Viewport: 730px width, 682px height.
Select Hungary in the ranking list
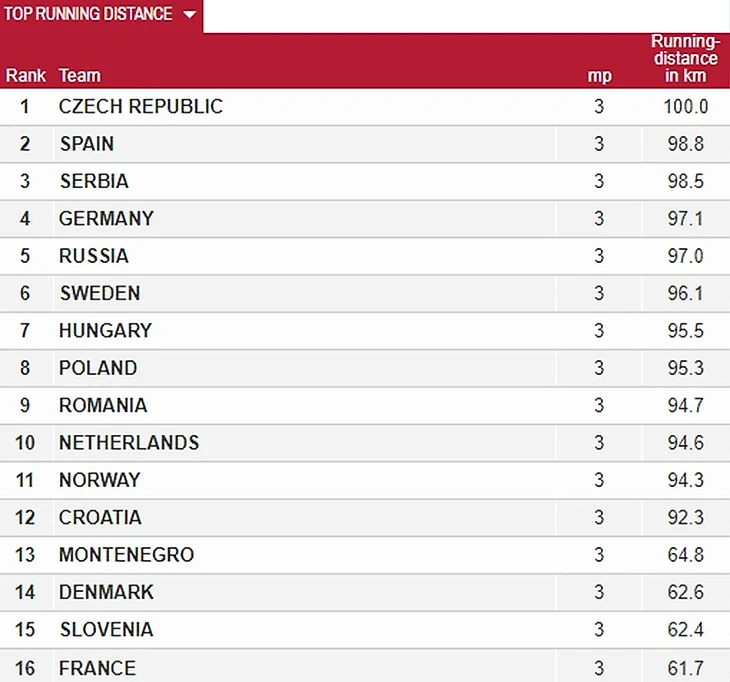(105, 330)
